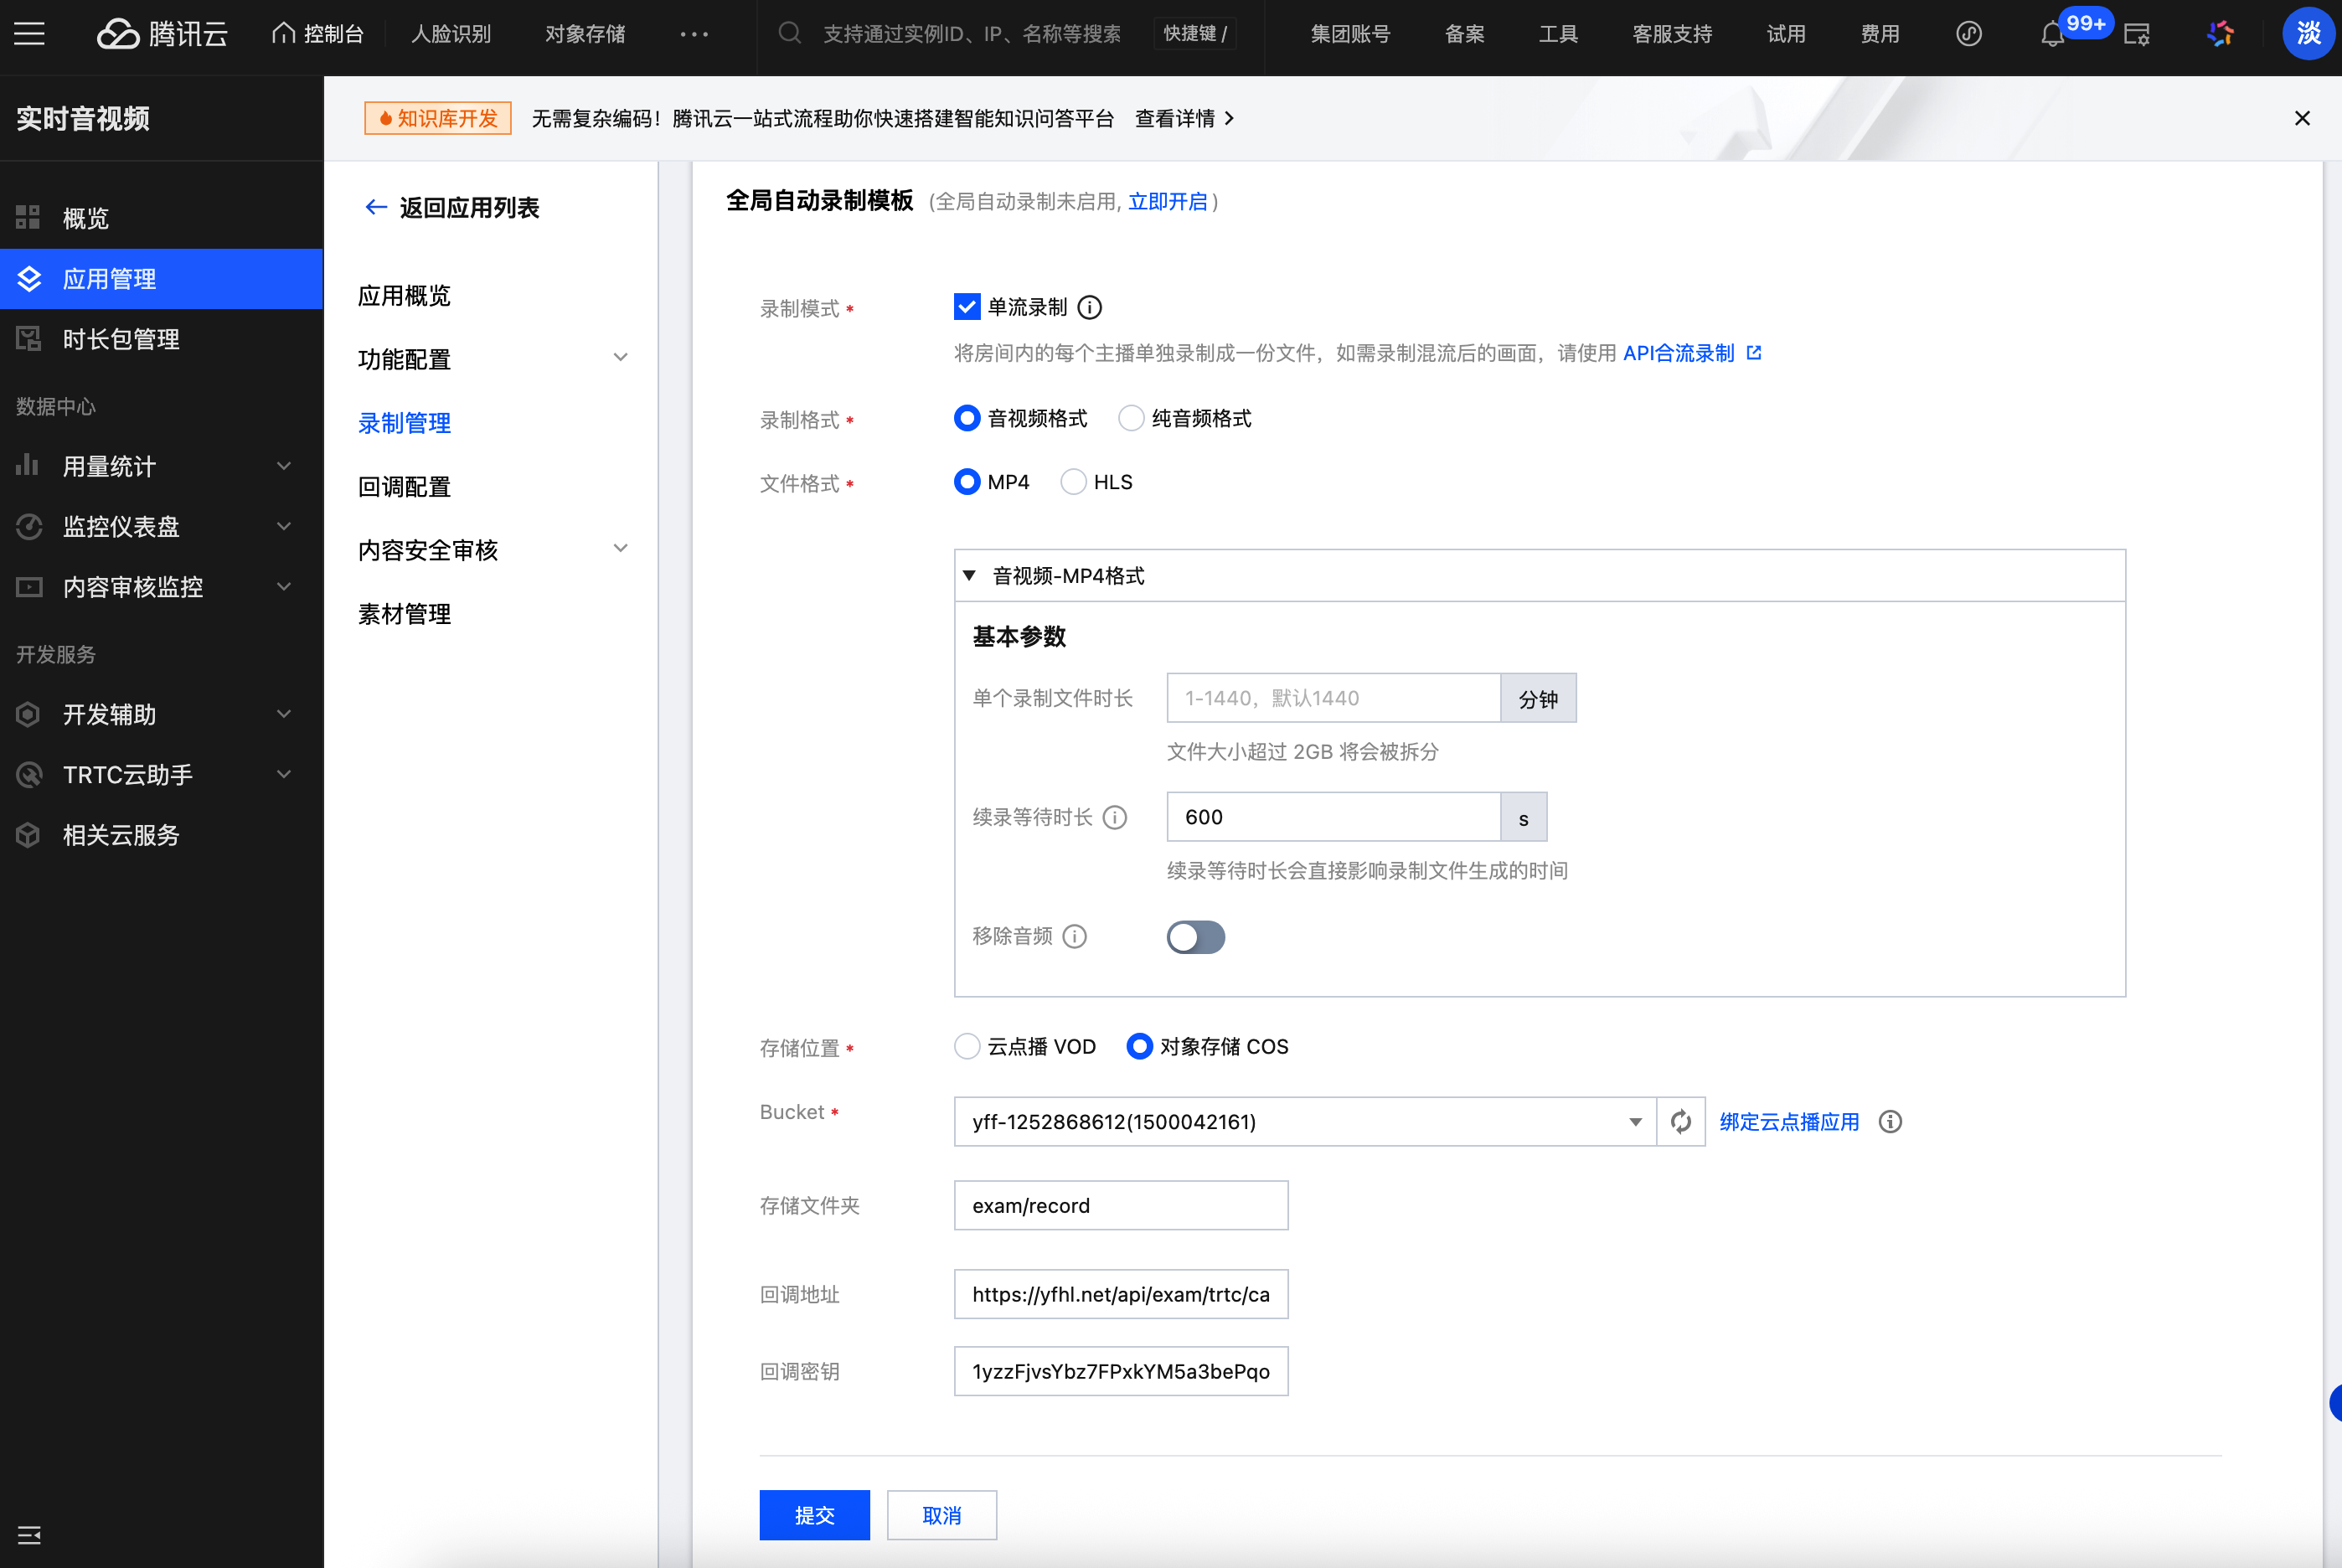
Task: Click the back arrow for 返回应用列表
Action: [x=376, y=207]
